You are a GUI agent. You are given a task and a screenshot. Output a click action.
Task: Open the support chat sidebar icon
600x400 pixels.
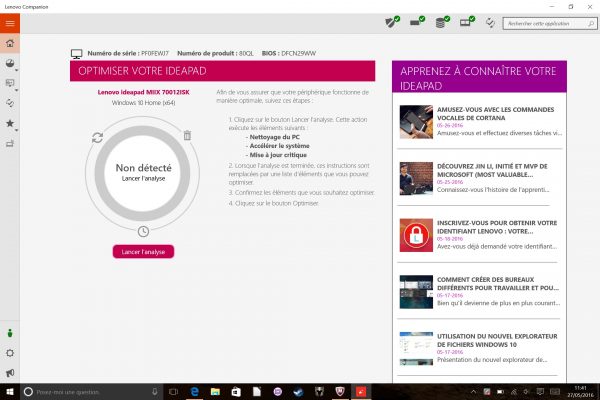(10, 83)
